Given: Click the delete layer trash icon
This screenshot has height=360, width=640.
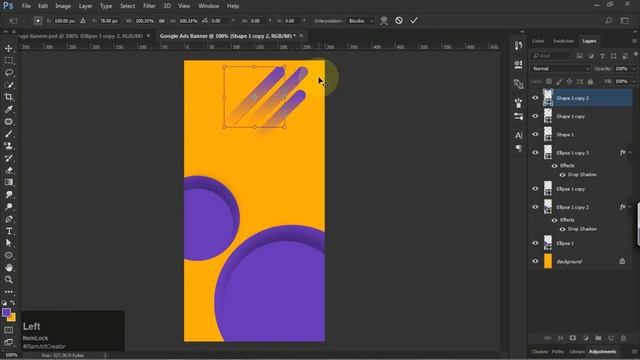Looking at the screenshot, I should (623, 338).
